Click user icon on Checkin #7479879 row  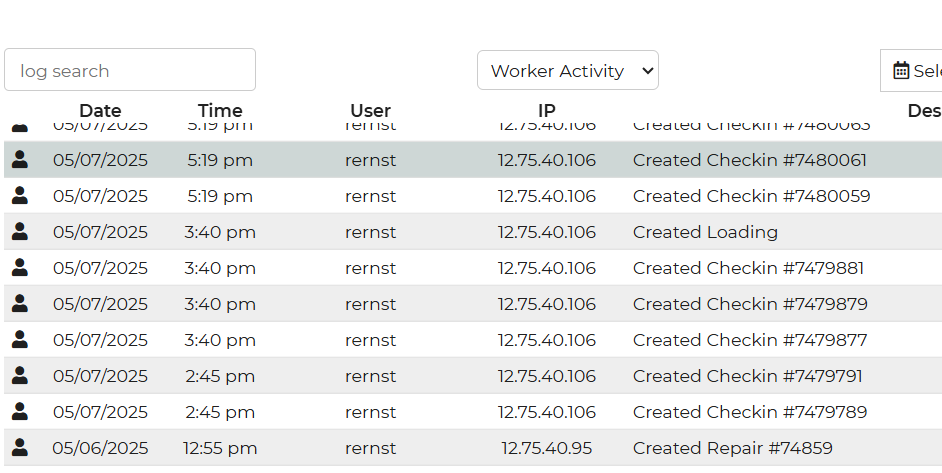pyautogui.click(x=19, y=303)
